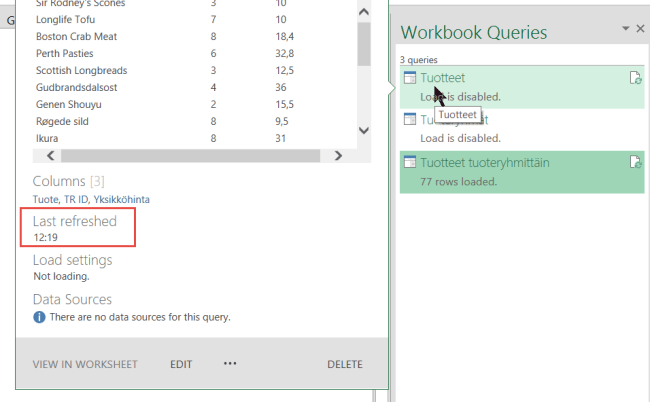Open the more options ellipsis menu
The image size is (650, 402).
[230, 364]
